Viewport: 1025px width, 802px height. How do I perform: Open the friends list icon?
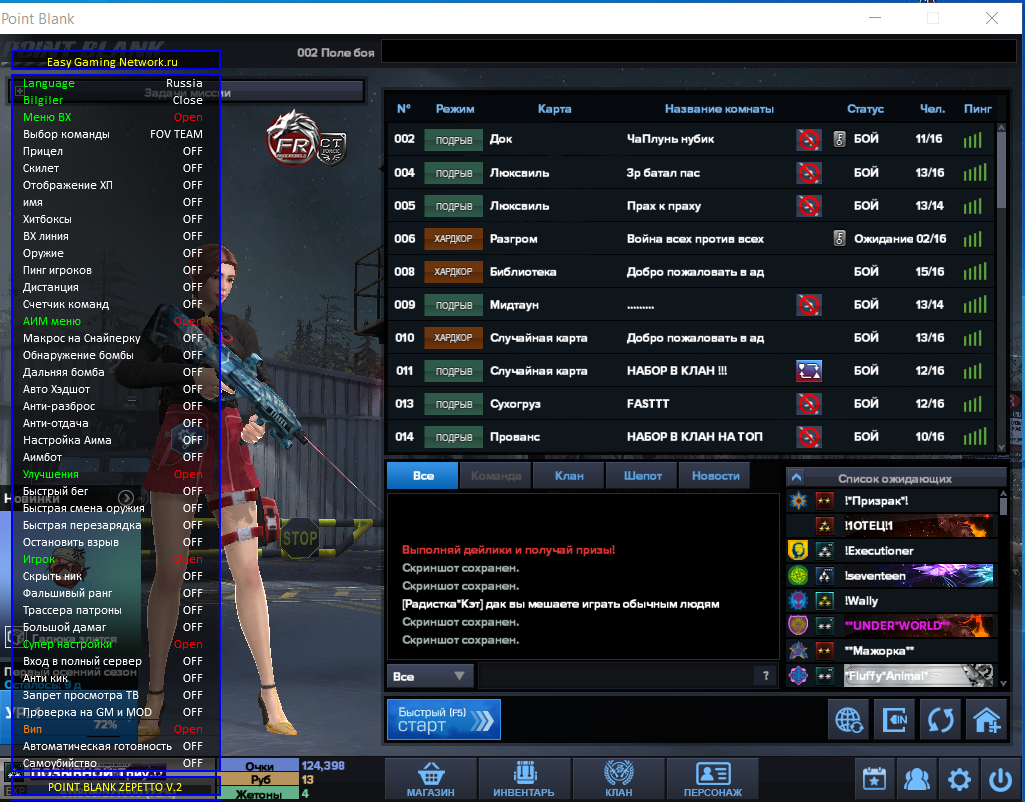pos(916,780)
